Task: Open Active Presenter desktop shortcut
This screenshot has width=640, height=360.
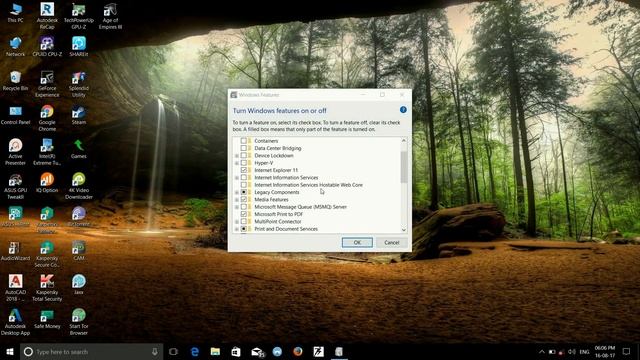Action: 16,151
